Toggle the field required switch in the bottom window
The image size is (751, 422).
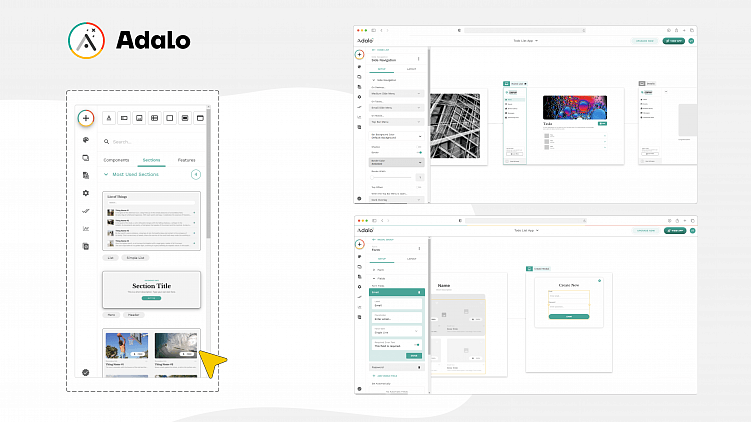pos(418,344)
